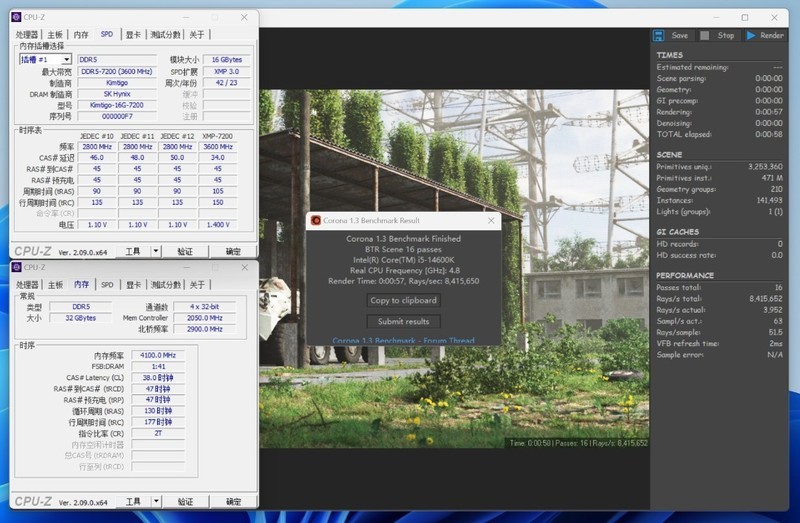
Task: Click TOTAL elapsed value 0:00:58
Action: [769, 134]
